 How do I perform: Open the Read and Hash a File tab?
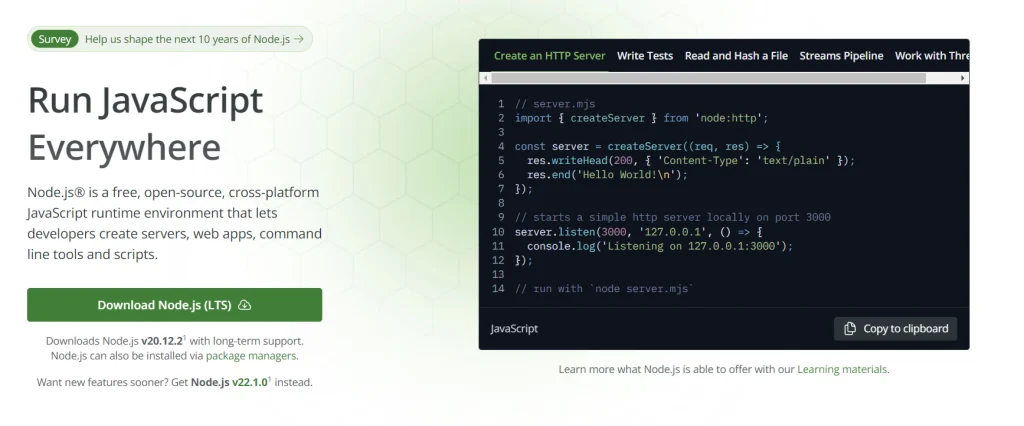(x=736, y=56)
